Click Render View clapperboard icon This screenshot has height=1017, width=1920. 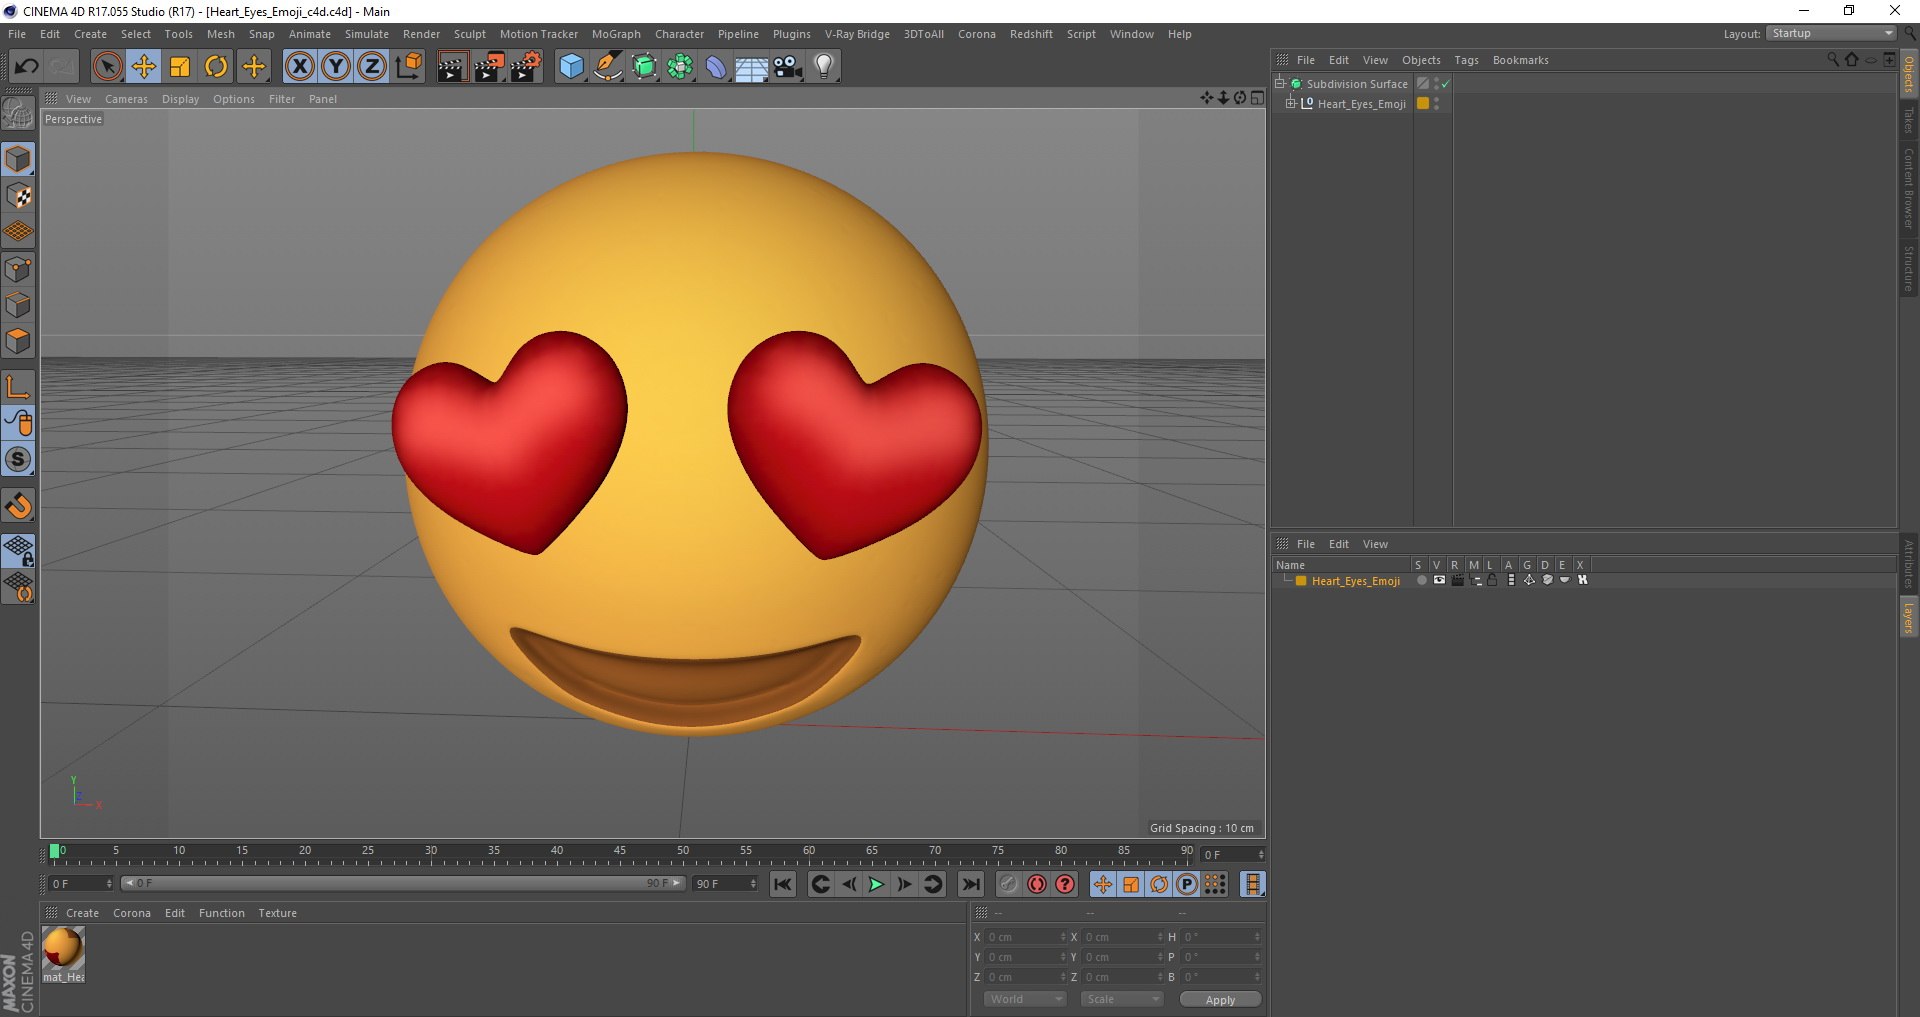point(452,67)
